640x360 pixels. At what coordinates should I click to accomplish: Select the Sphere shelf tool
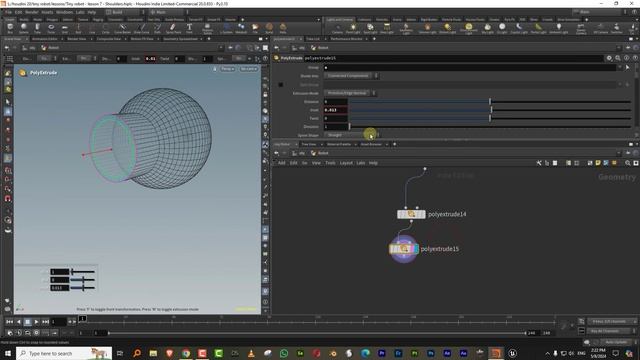click(24, 28)
